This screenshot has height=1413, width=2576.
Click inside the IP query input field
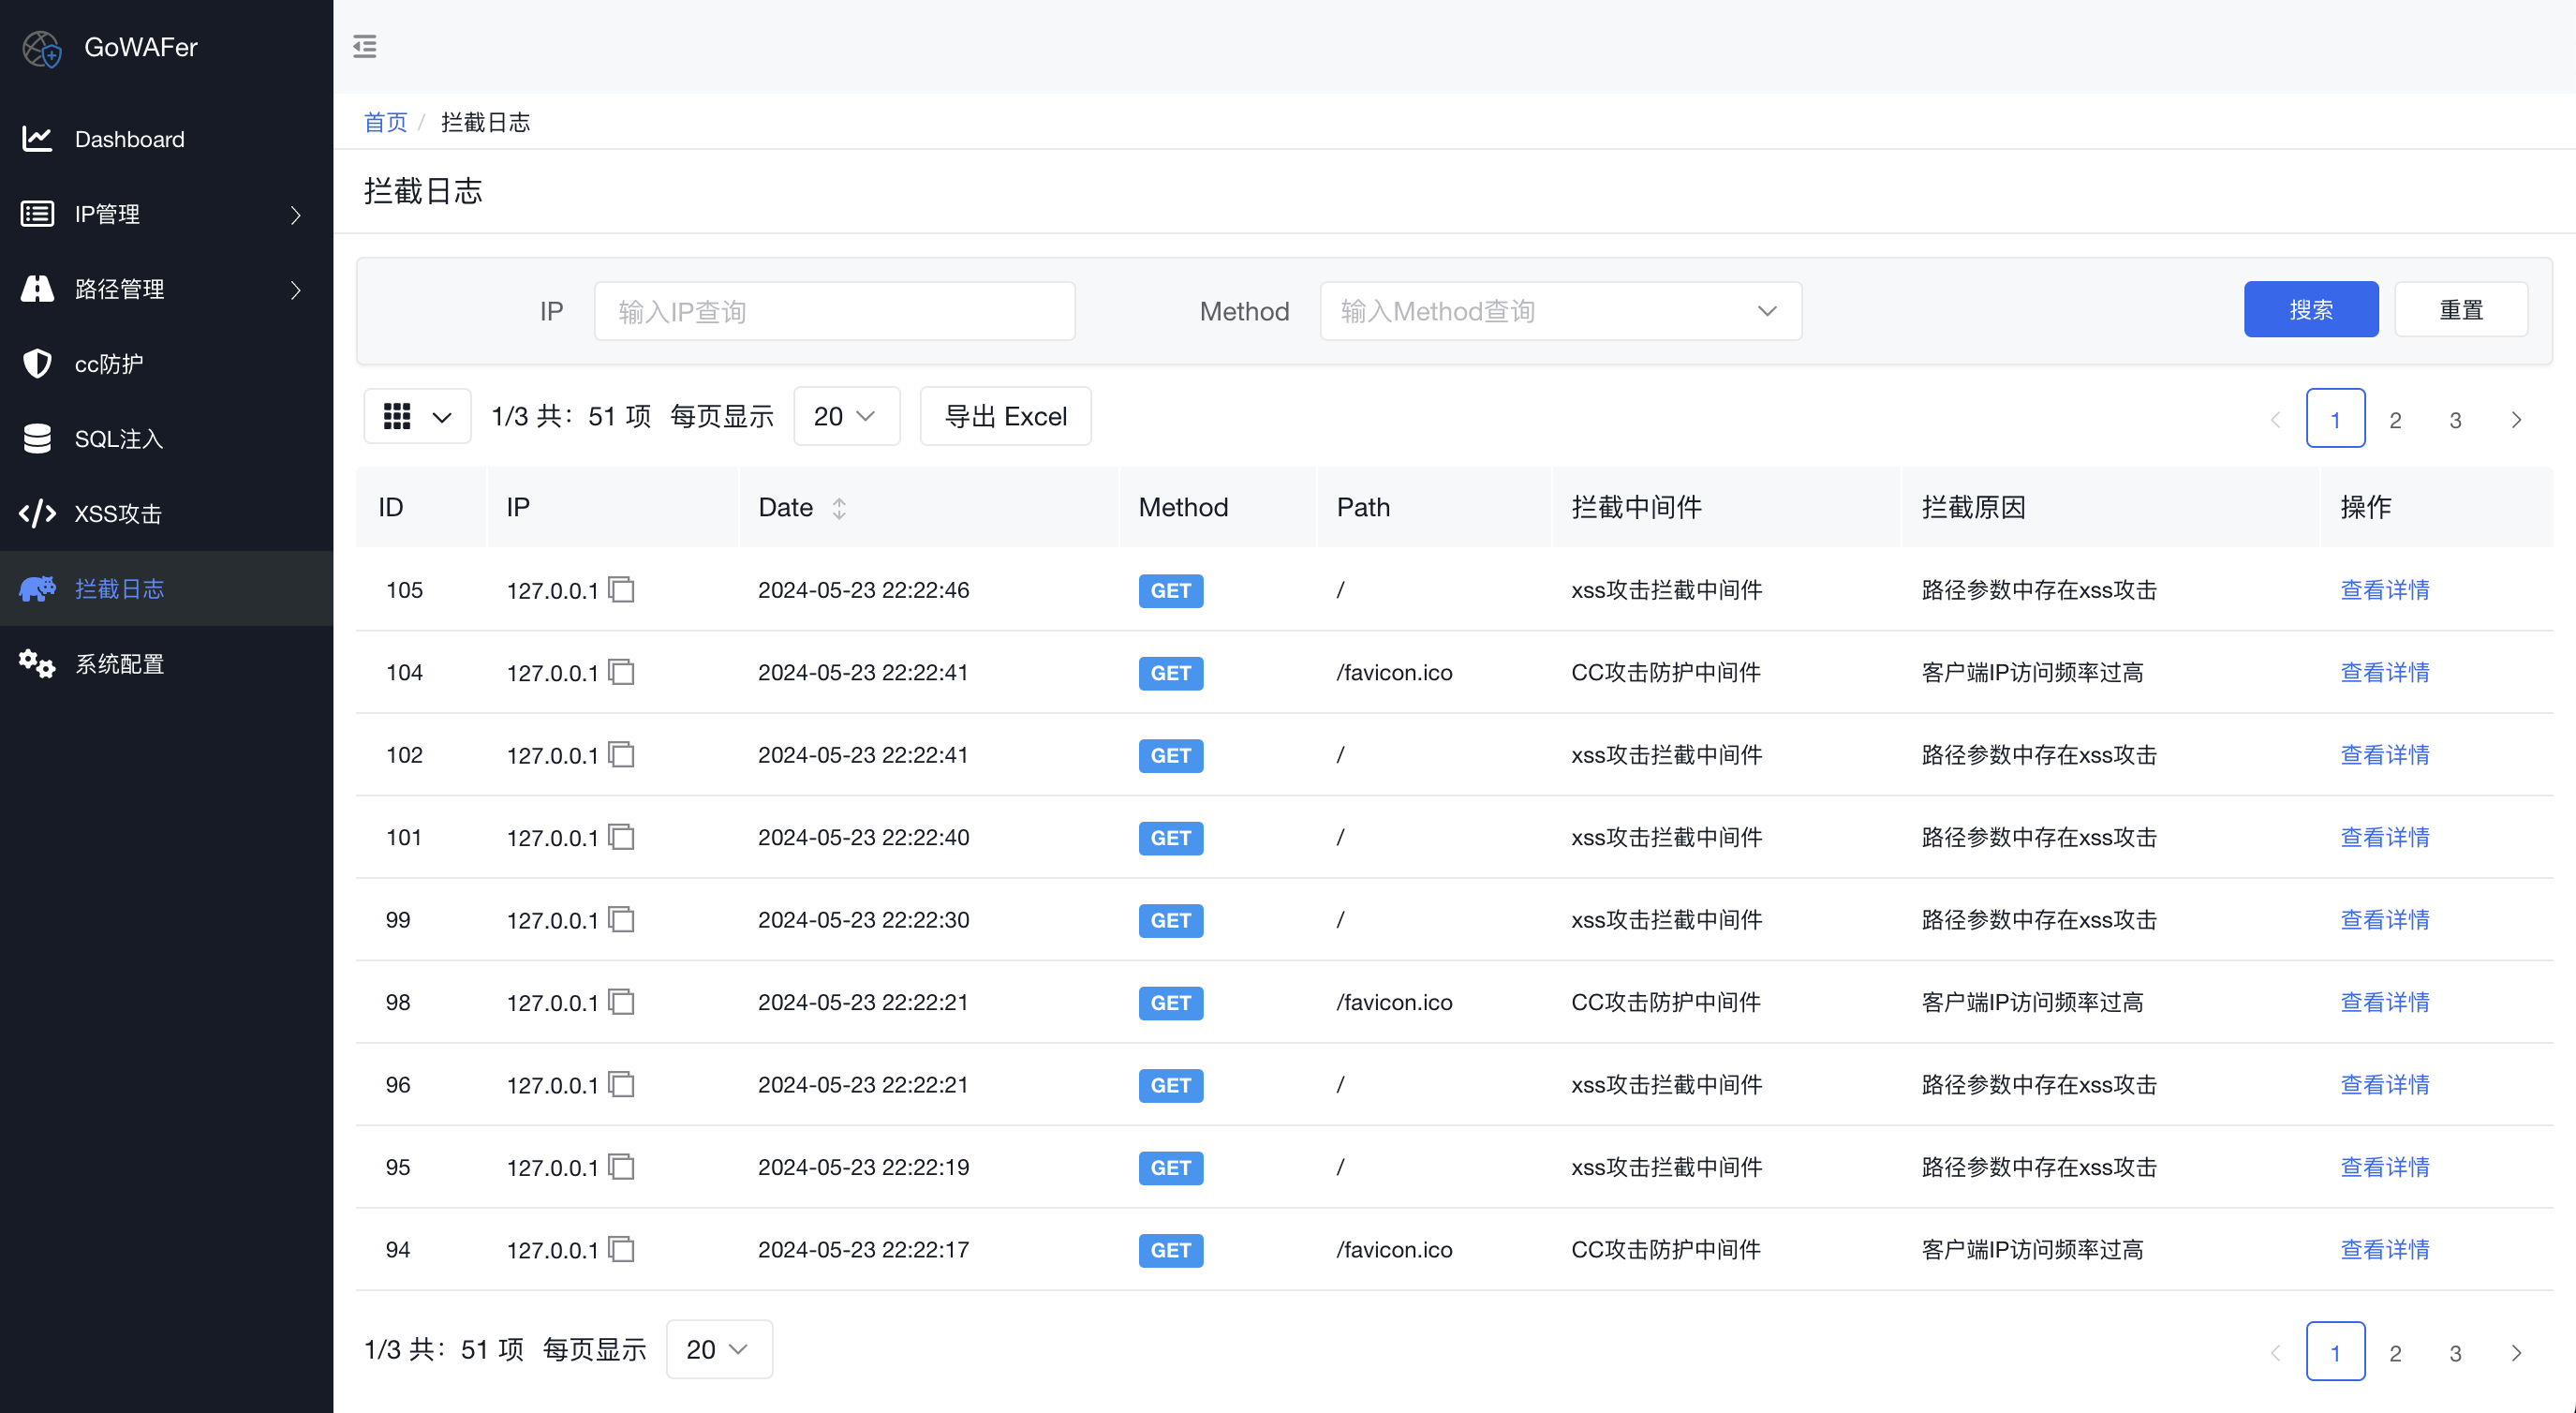[x=834, y=311]
